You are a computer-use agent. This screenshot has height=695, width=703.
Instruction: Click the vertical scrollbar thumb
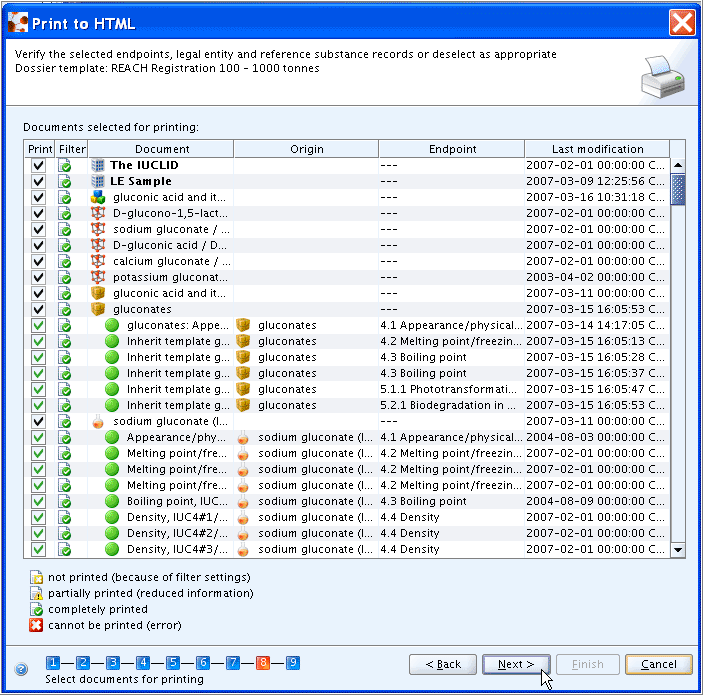(x=678, y=189)
